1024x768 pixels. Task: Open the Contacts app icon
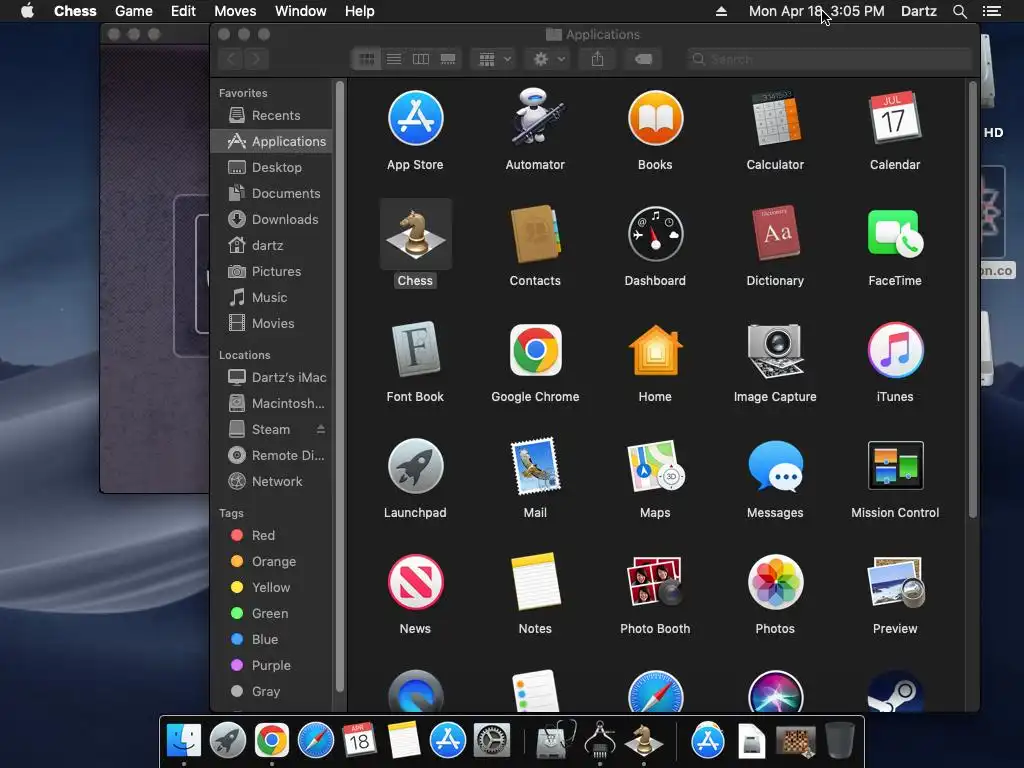coord(535,234)
